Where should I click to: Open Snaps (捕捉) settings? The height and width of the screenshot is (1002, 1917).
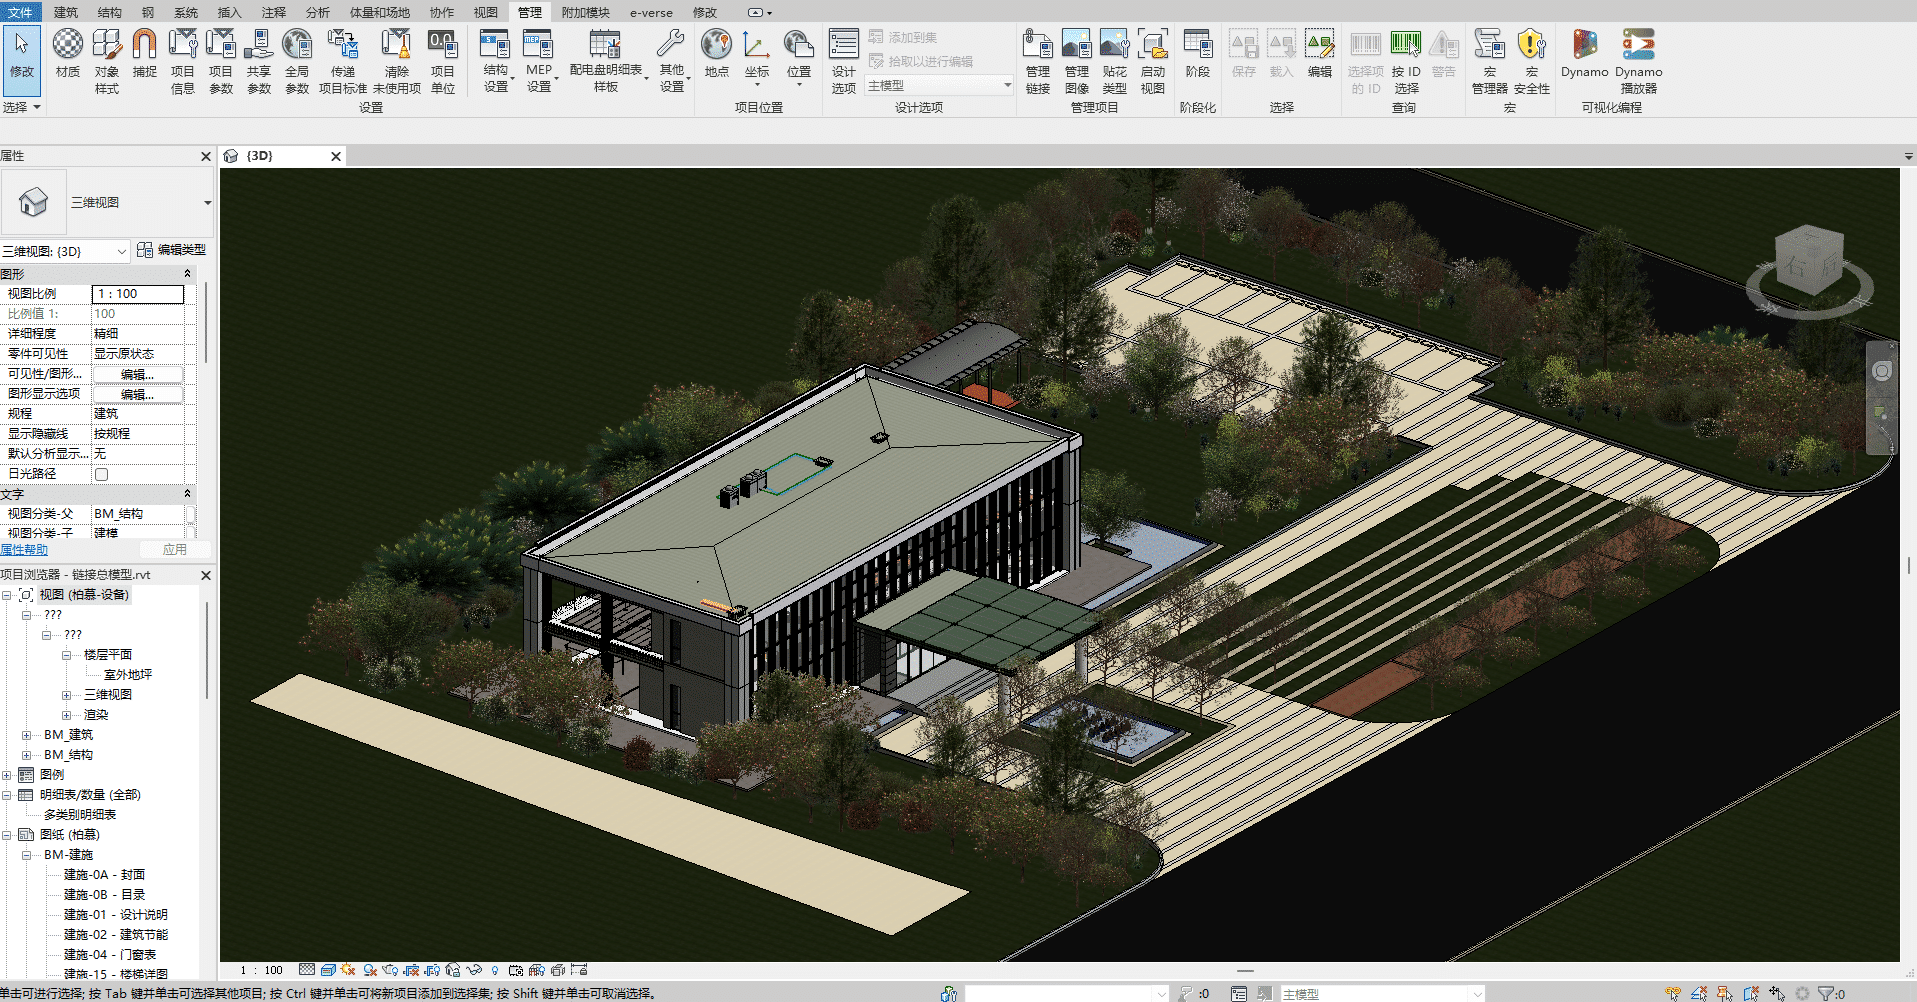[x=145, y=54]
